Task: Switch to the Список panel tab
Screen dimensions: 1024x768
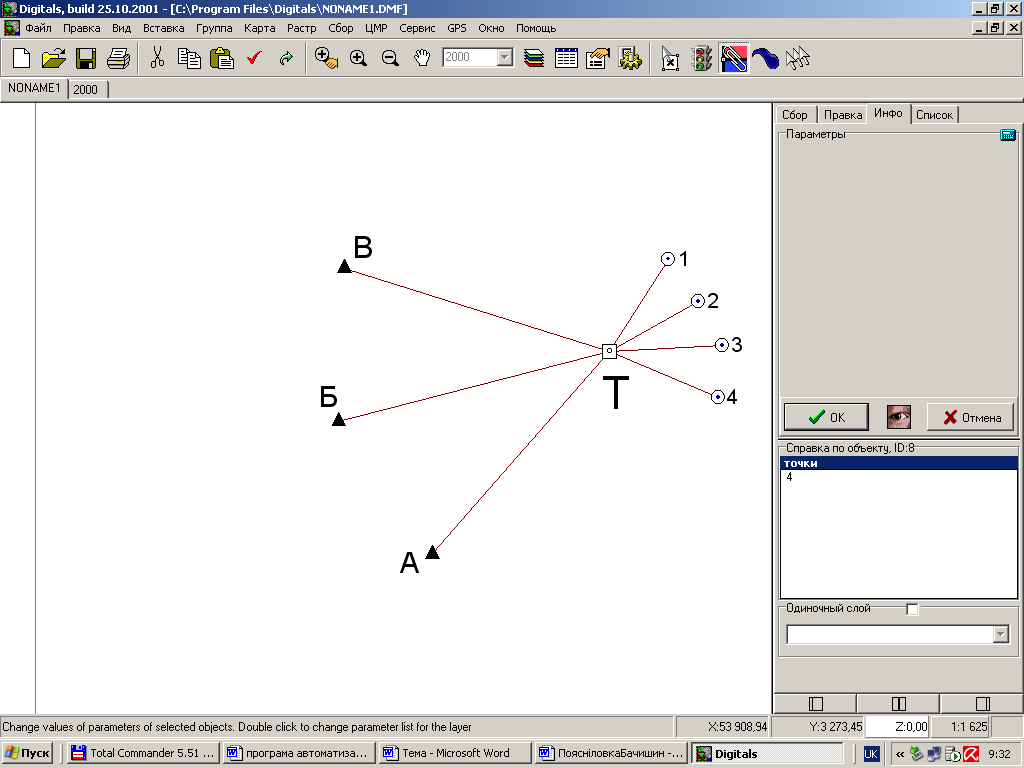Action: click(x=934, y=115)
